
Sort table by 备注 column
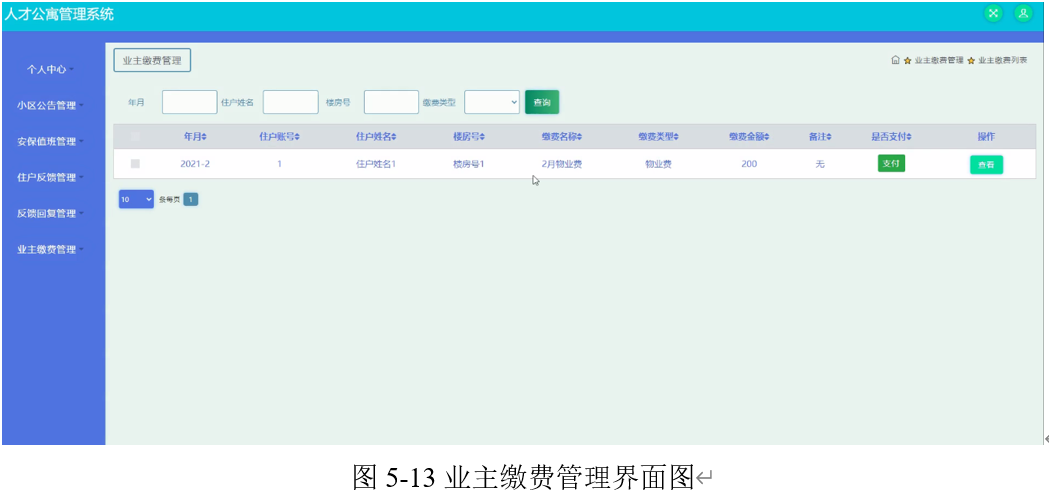pos(820,136)
